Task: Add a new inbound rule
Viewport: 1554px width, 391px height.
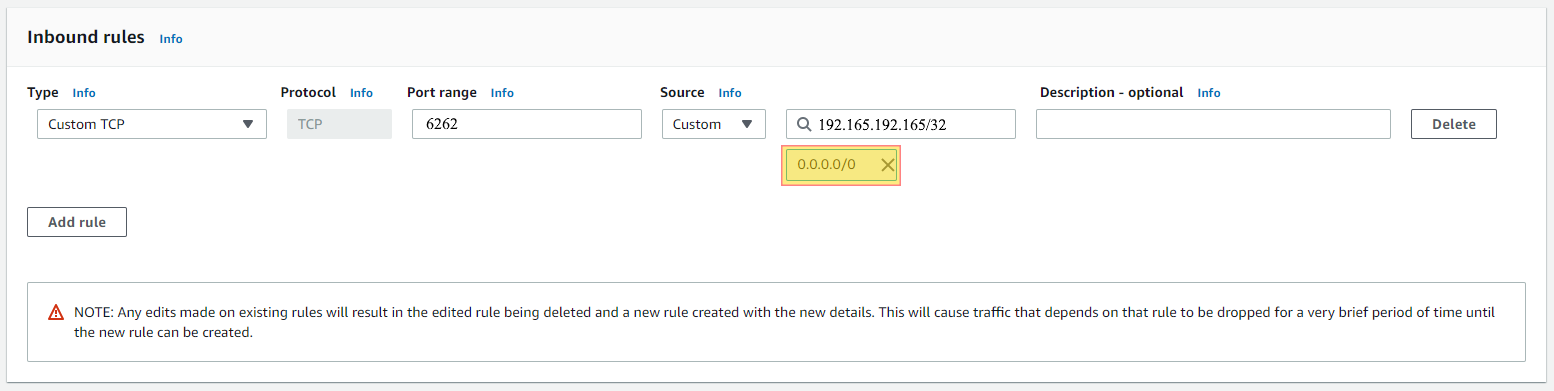Action: [x=77, y=222]
